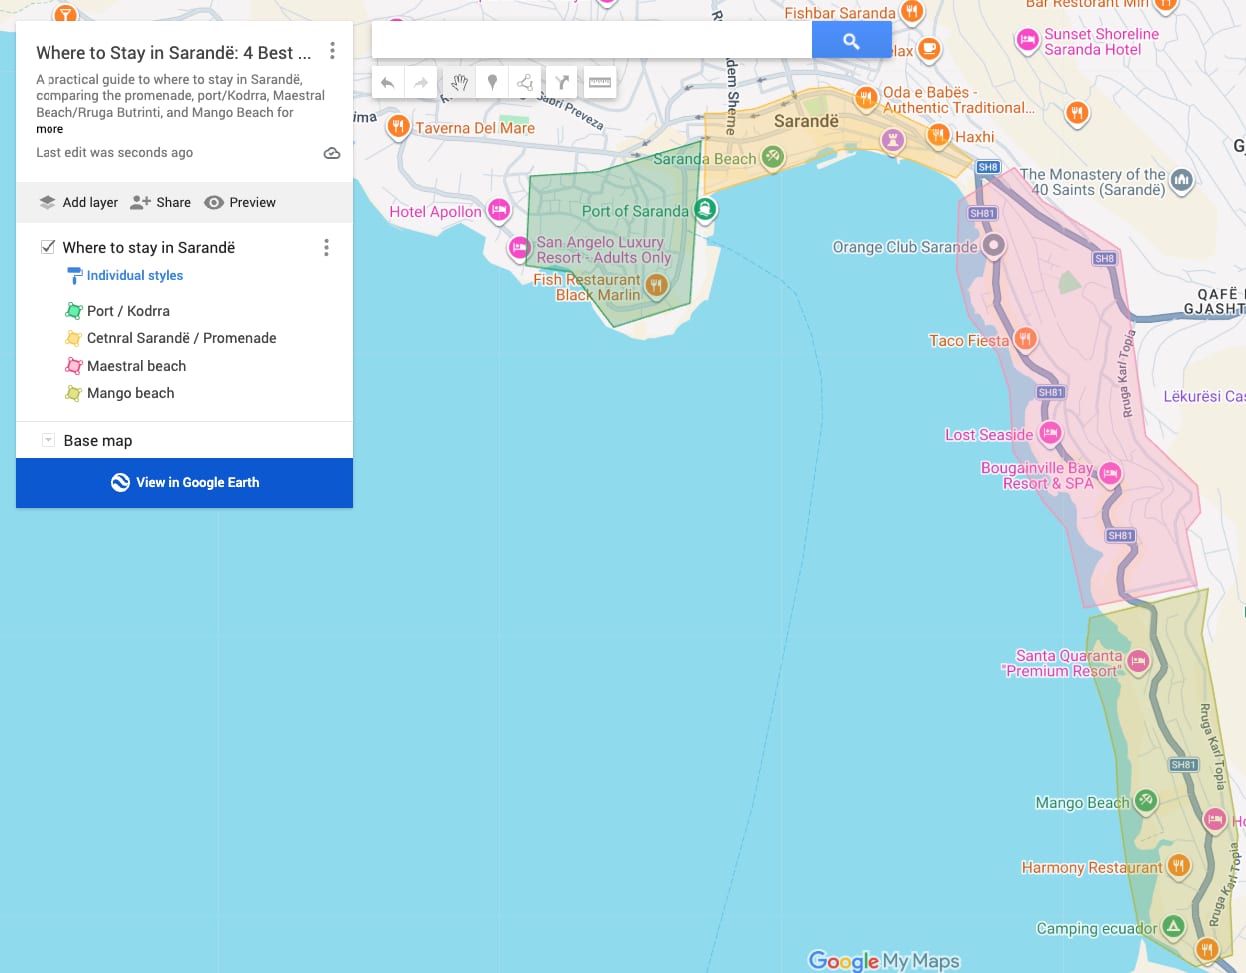
Task: Click the Redo arrow in map toolbar
Action: click(x=422, y=83)
